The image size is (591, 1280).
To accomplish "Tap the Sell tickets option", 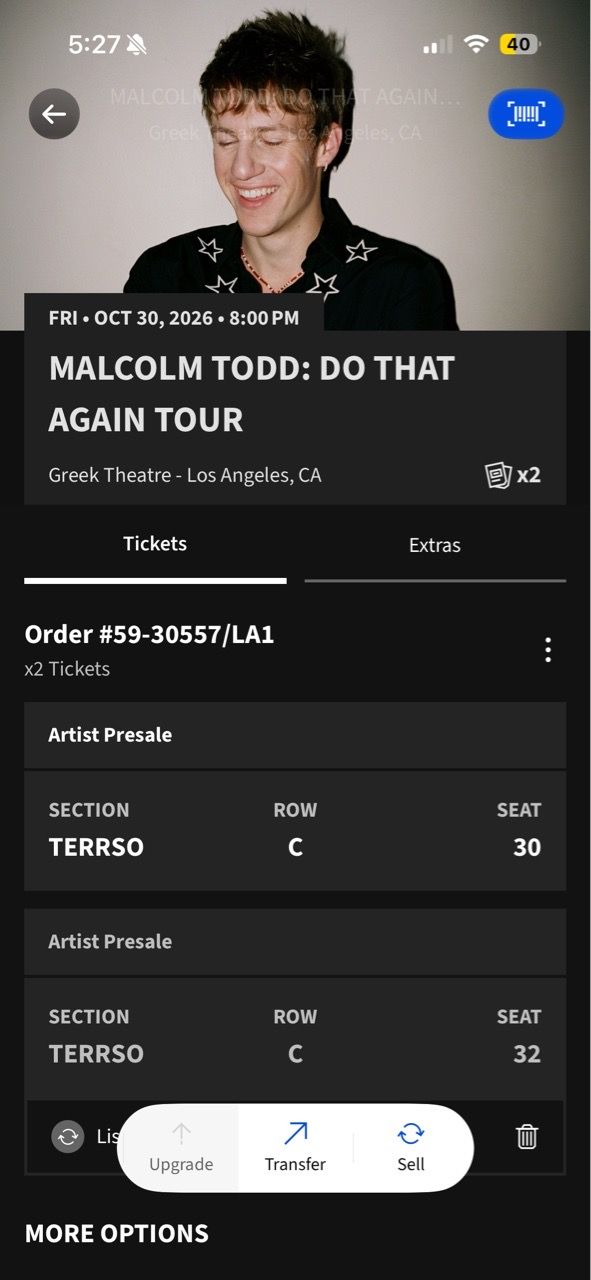I will tap(411, 1147).
